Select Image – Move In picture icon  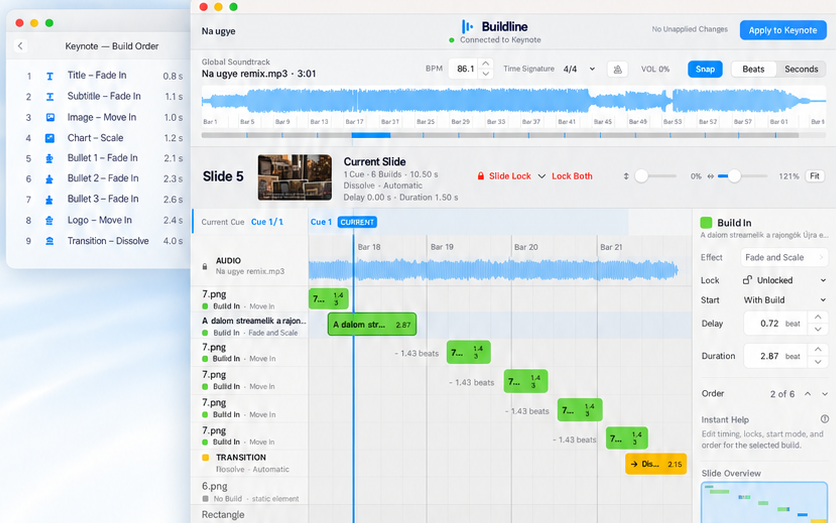pyautogui.click(x=50, y=117)
